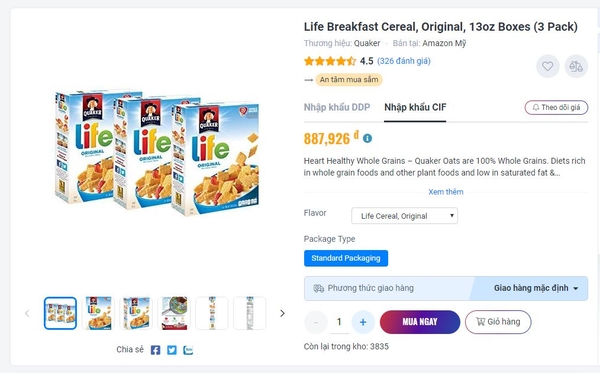Add product to wishlist with heart icon

point(548,66)
